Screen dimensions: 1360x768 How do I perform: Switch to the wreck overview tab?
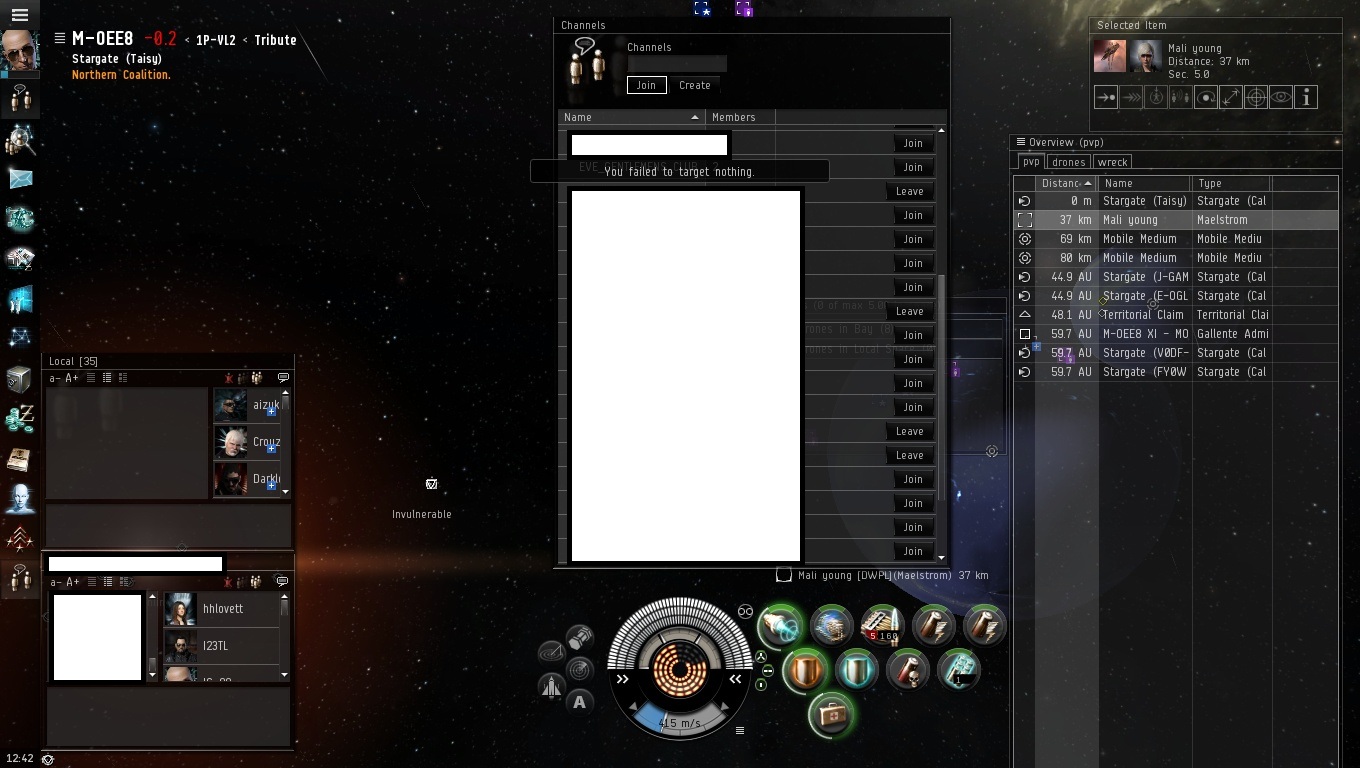pyautogui.click(x=1112, y=162)
